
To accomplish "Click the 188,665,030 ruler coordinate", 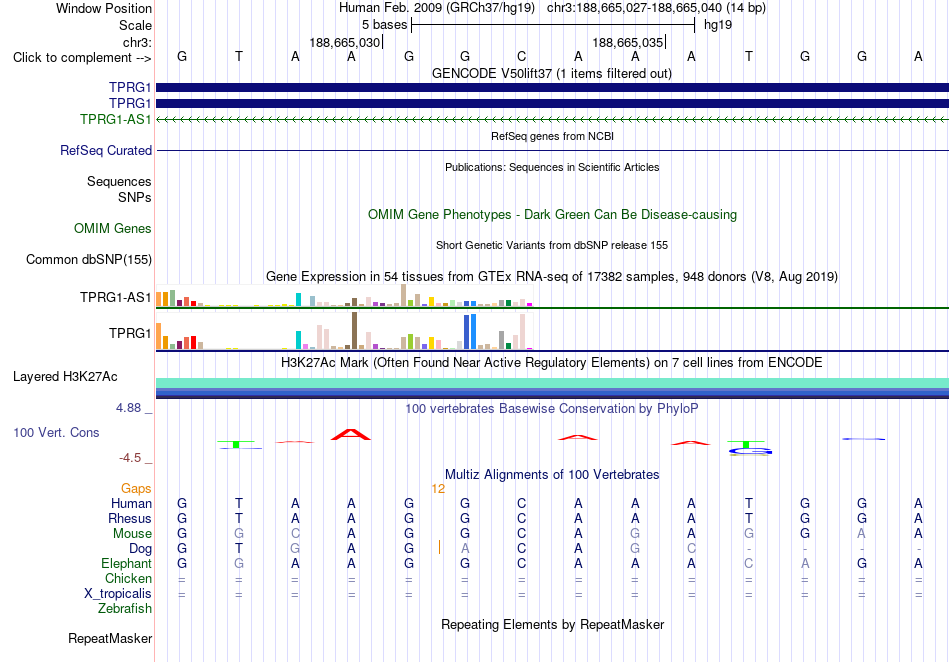I will pos(345,42).
